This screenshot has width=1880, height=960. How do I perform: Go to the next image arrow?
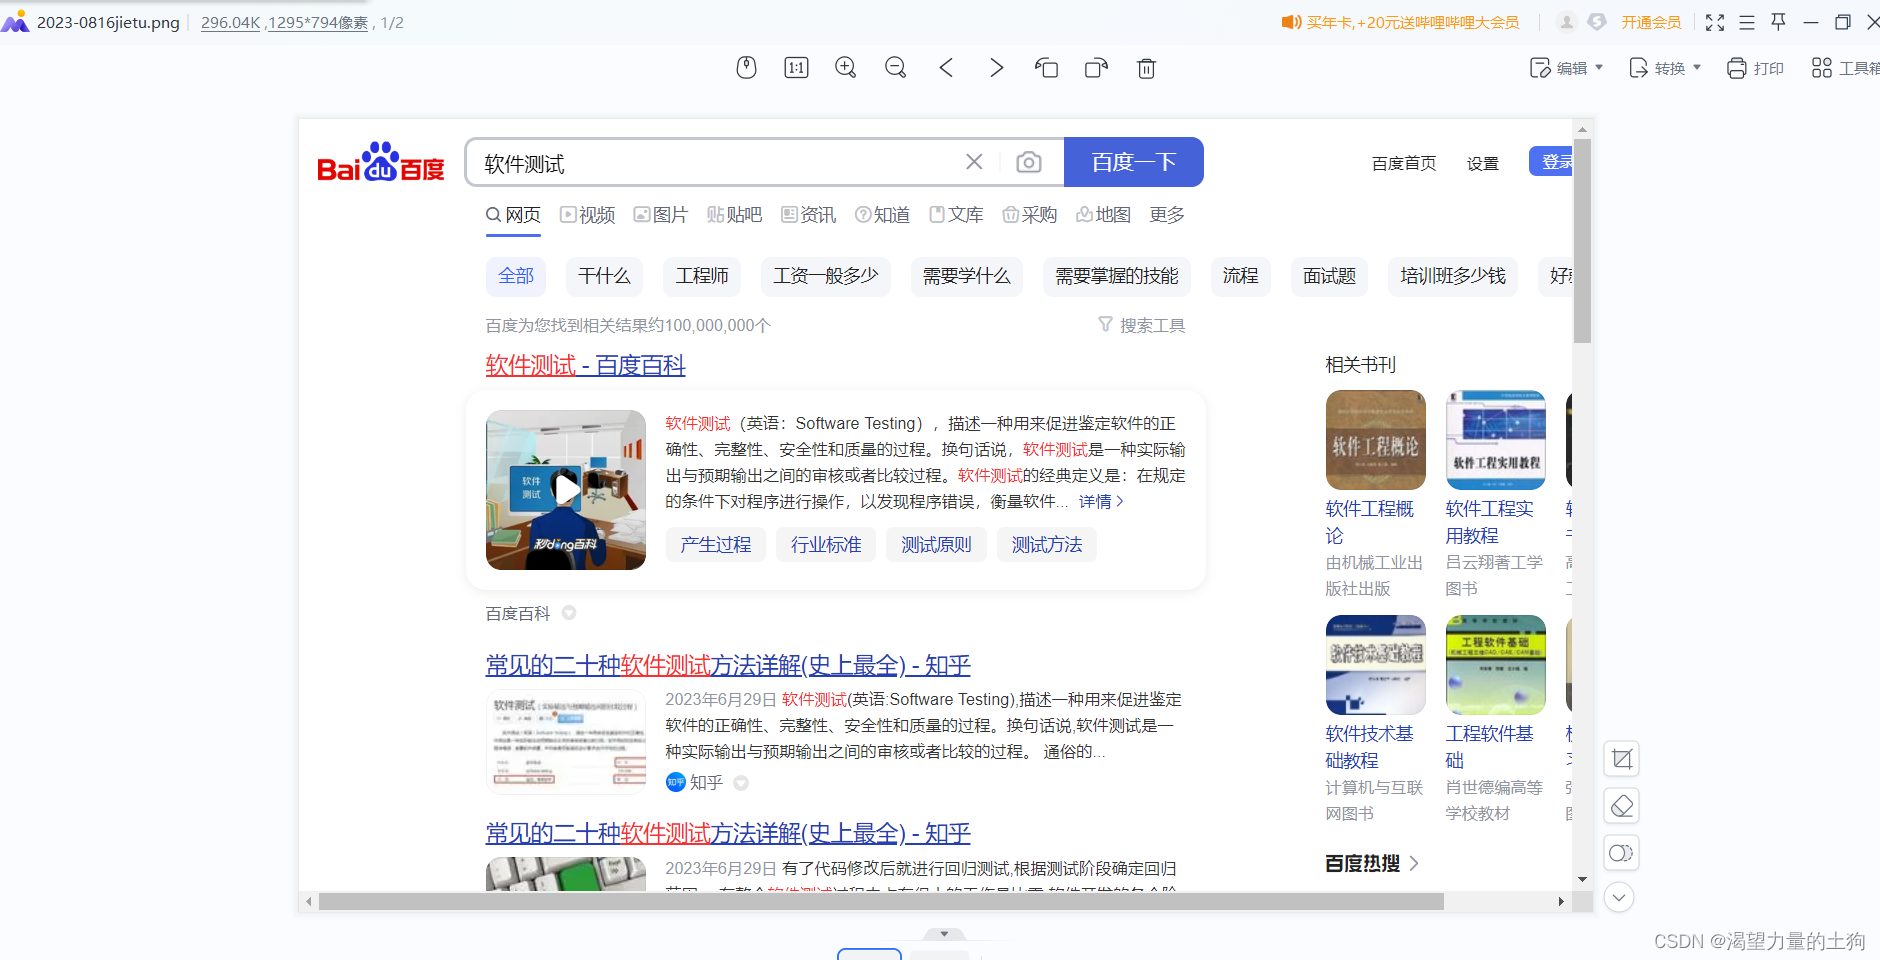[x=996, y=67]
